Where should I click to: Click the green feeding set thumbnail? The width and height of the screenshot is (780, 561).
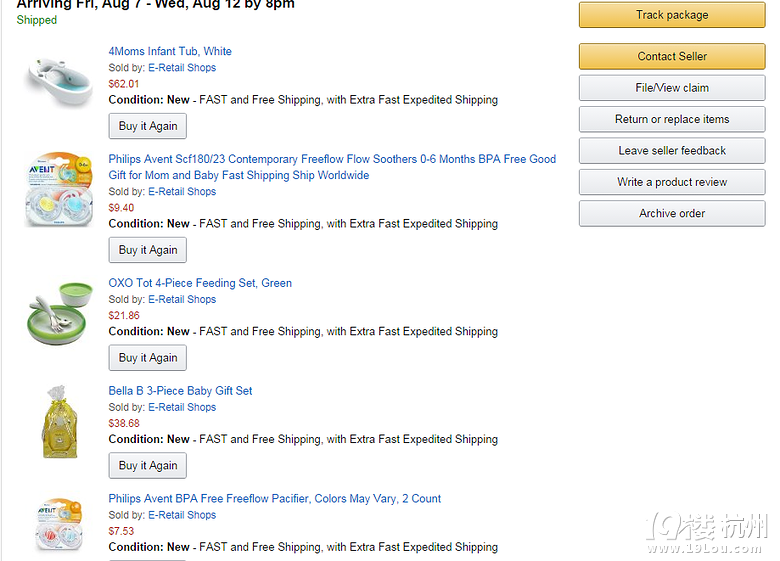tap(60, 312)
